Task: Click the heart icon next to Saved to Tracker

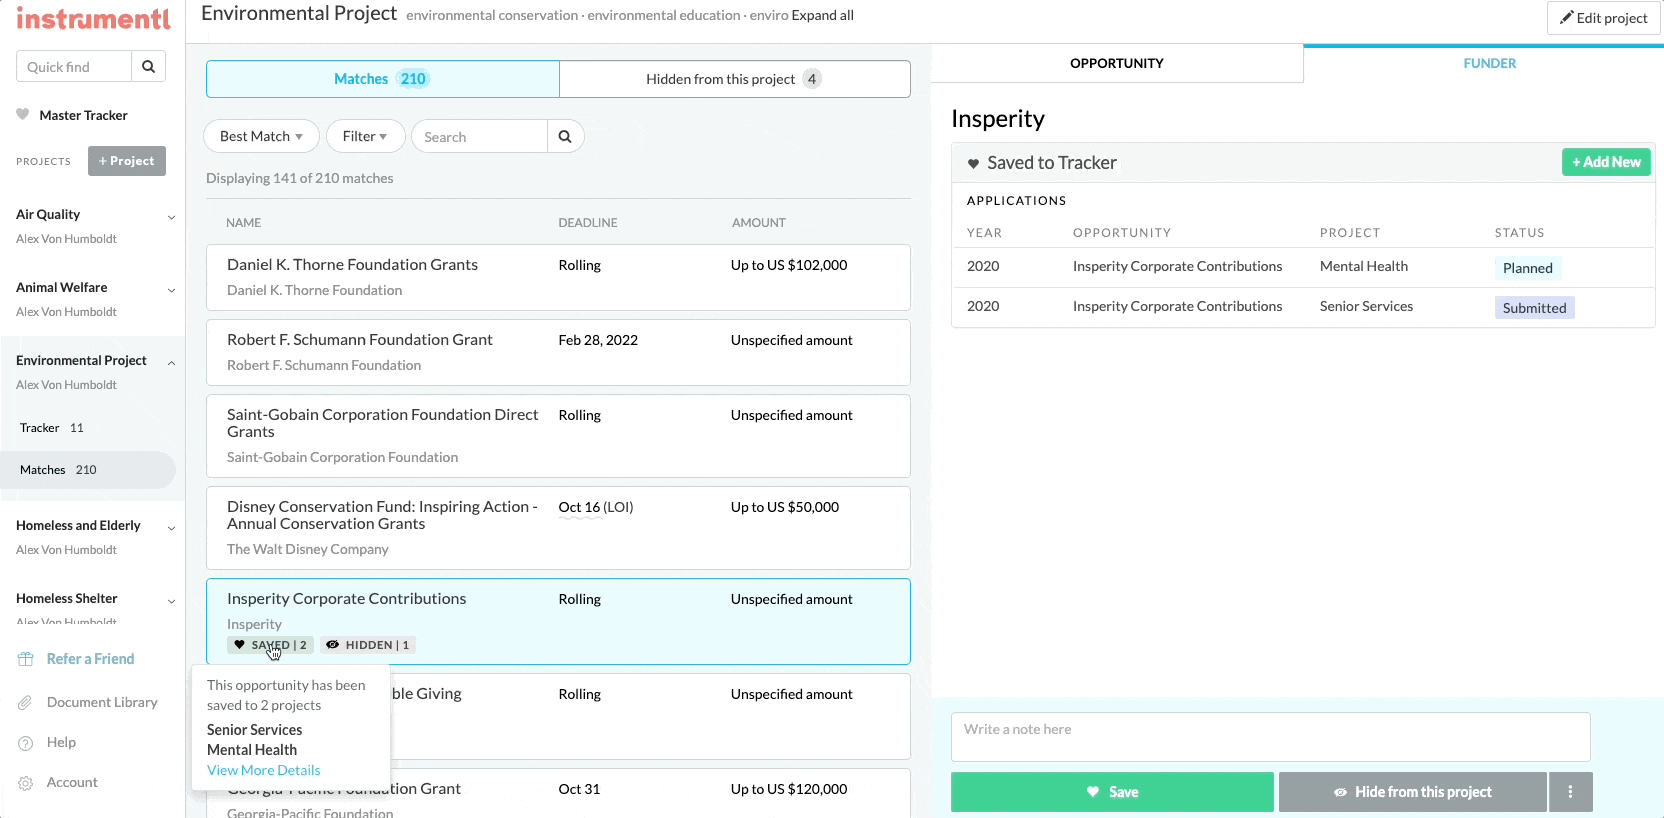Action: point(973,163)
